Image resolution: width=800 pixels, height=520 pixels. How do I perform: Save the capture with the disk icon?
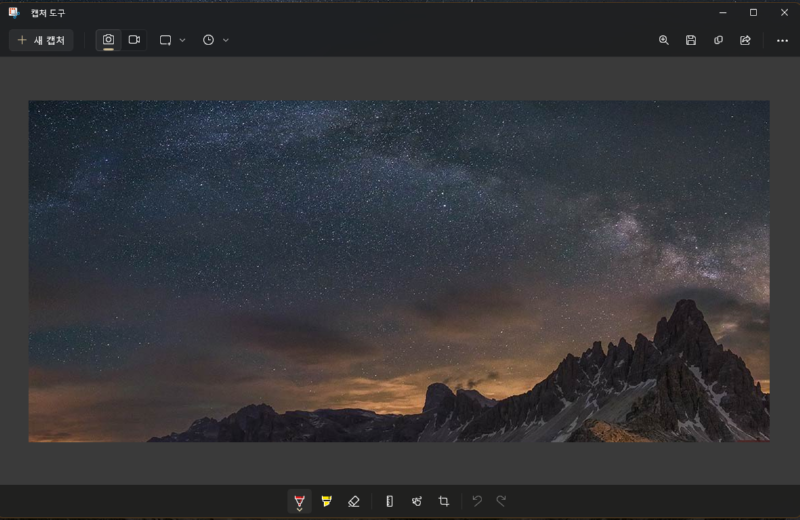[691, 40]
